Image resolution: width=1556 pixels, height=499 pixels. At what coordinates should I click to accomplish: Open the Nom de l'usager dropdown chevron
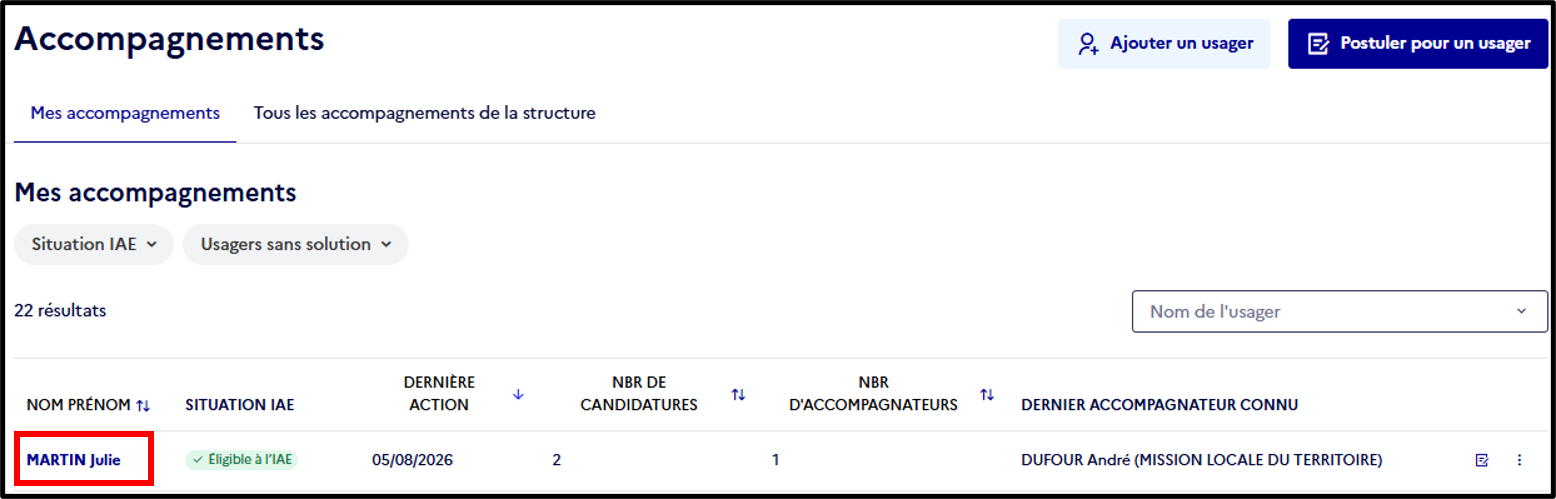pos(1521,311)
